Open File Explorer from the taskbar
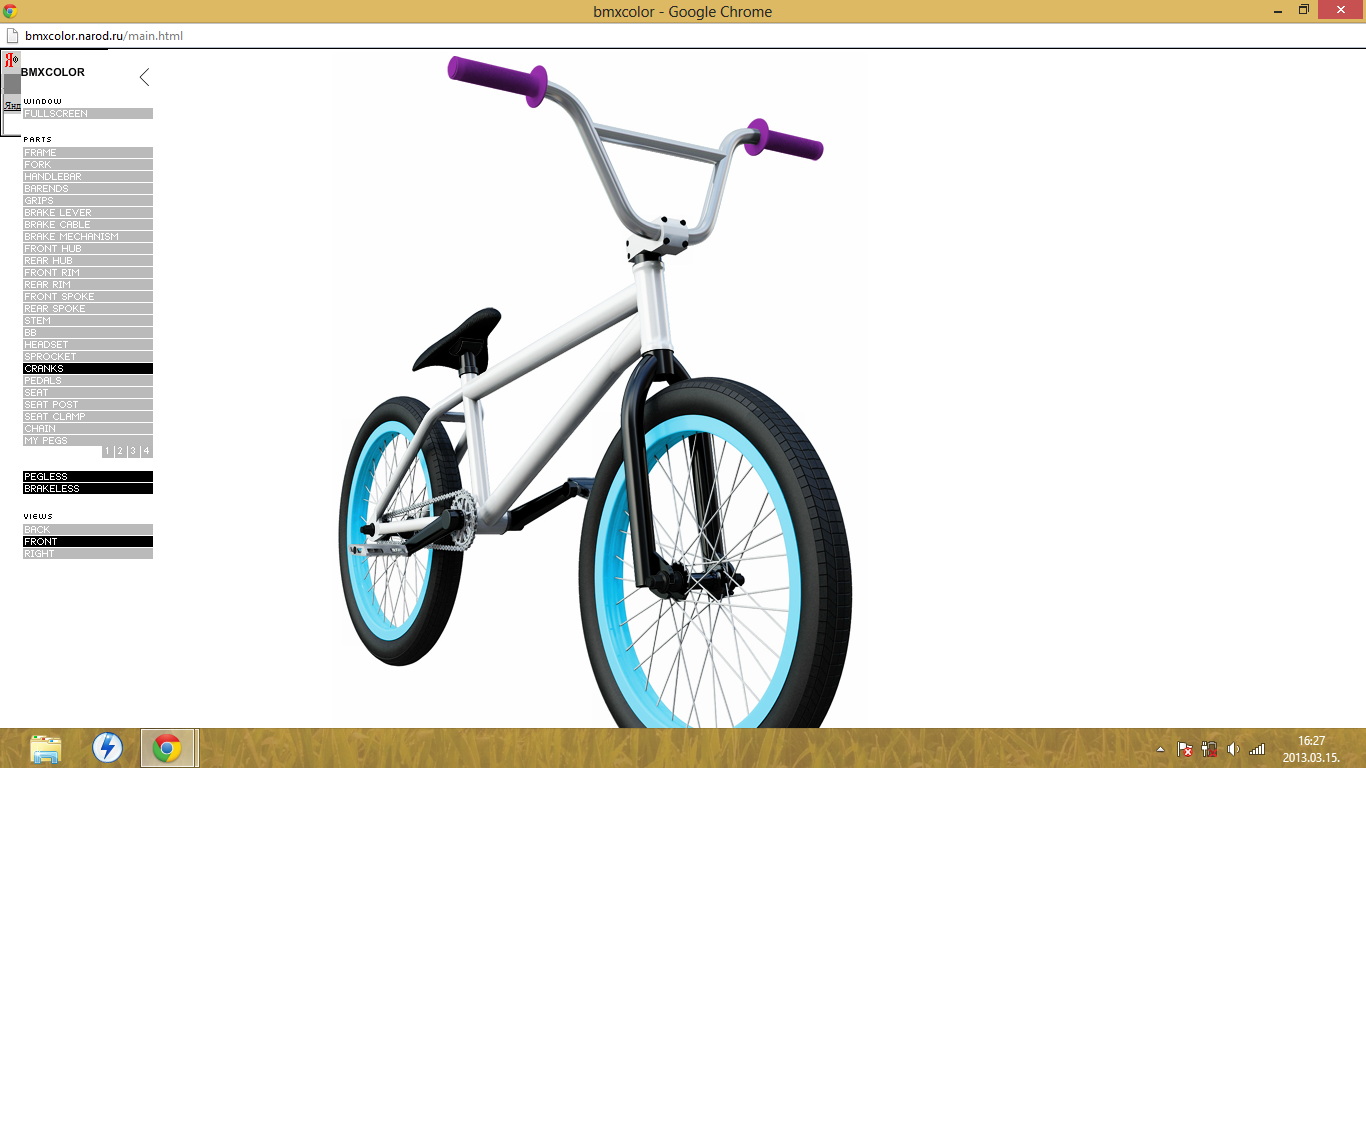1366x1123 pixels. 46,748
